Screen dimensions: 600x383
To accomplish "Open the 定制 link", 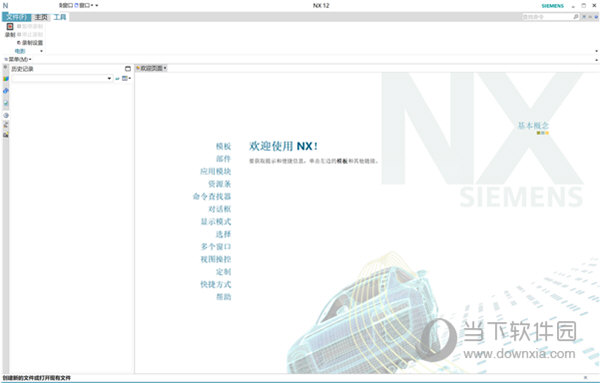I will click(223, 272).
